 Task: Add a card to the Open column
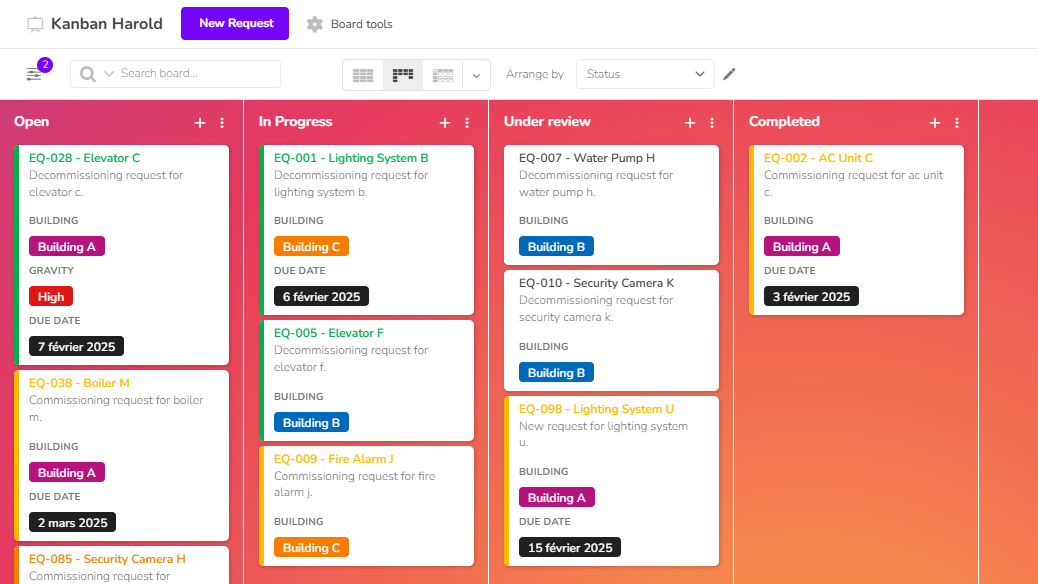pyautogui.click(x=200, y=122)
